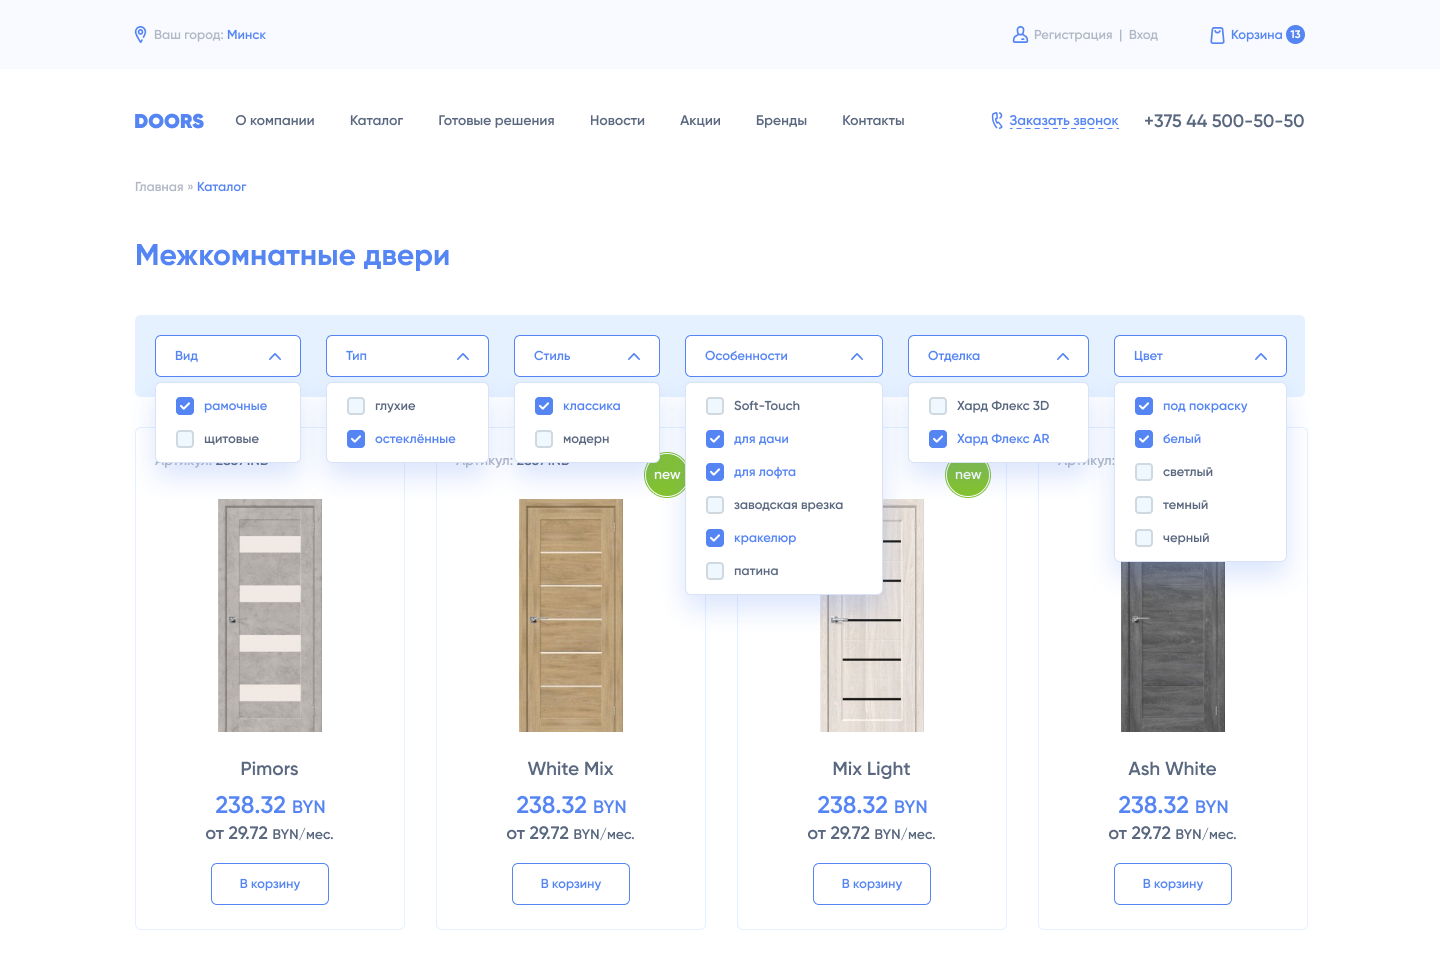Check the заводская врезка option
The width and height of the screenshot is (1440, 980).
click(715, 505)
